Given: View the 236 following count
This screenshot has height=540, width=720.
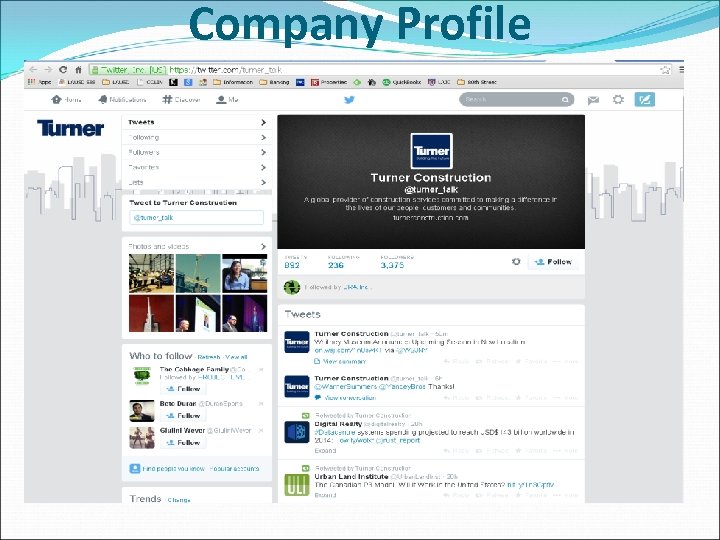Looking at the screenshot, I should 343,262.
